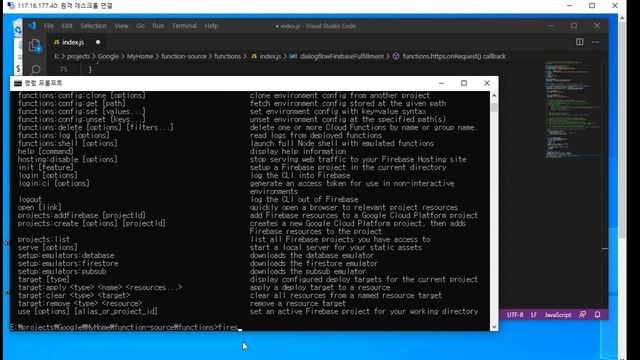
Task: Click the 'projects:list' command text
Action: [x=44, y=240]
